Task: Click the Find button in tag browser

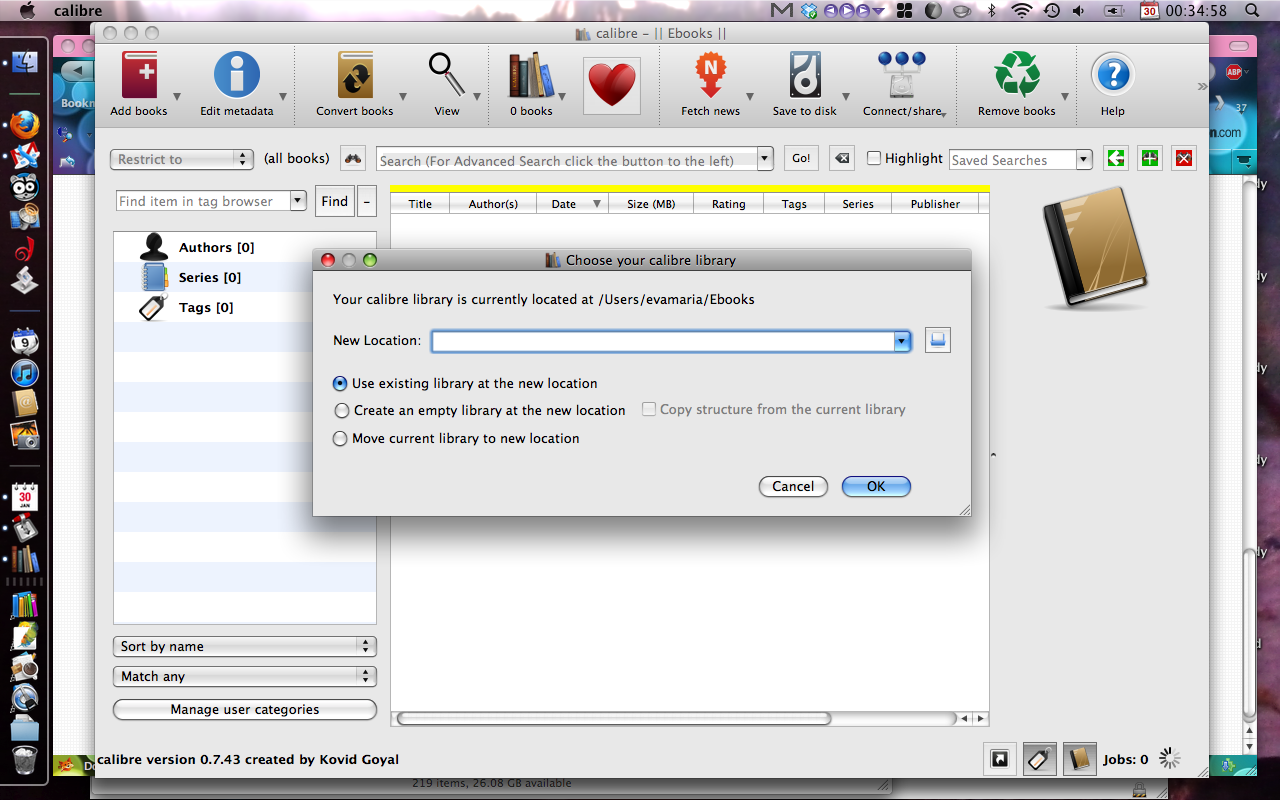Action: pyautogui.click(x=335, y=201)
